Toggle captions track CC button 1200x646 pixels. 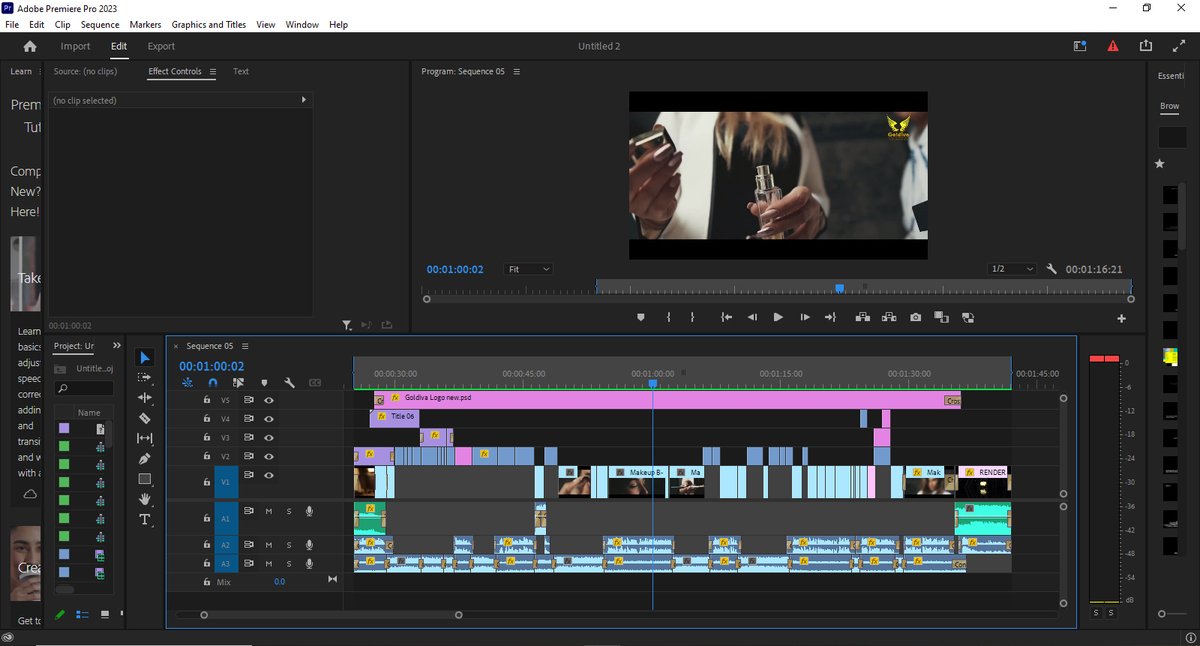tap(314, 382)
